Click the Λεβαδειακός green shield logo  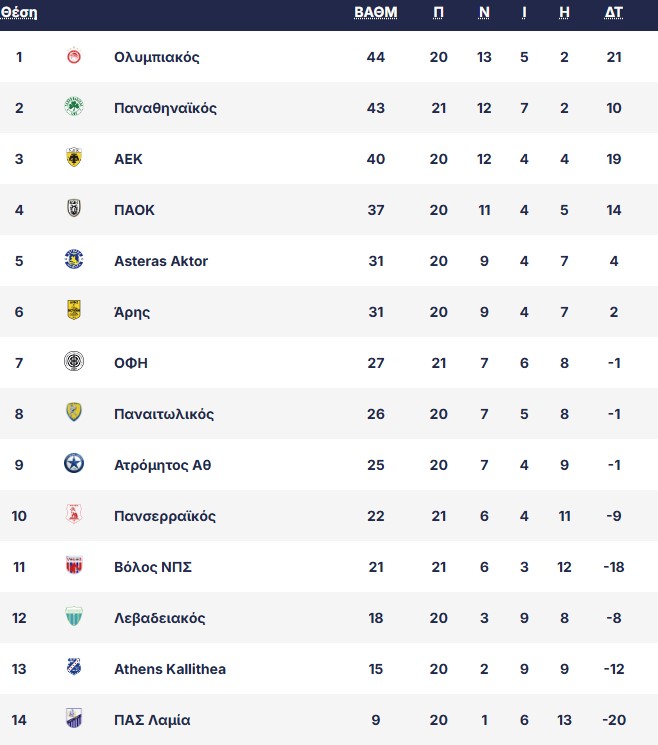(74, 616)
